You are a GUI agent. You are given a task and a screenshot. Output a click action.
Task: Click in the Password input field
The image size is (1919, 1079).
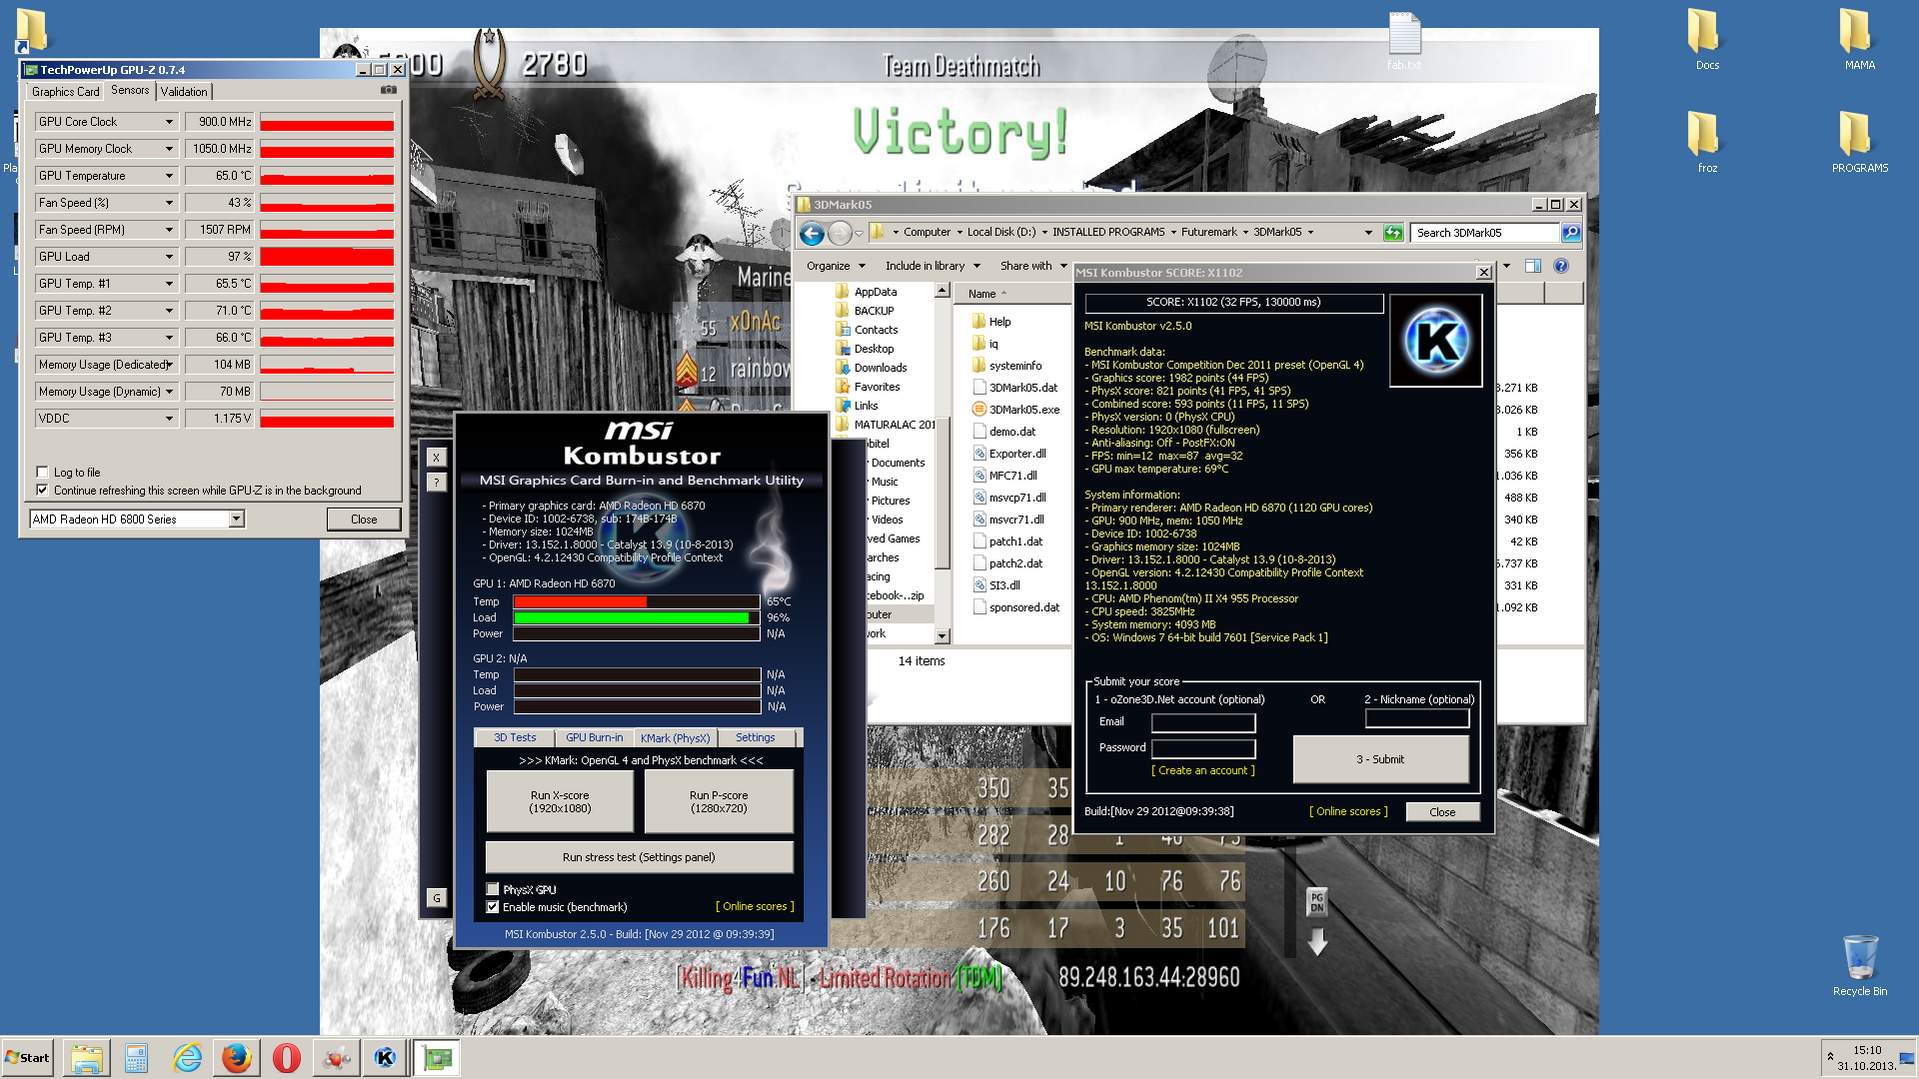pos(1203,748)
